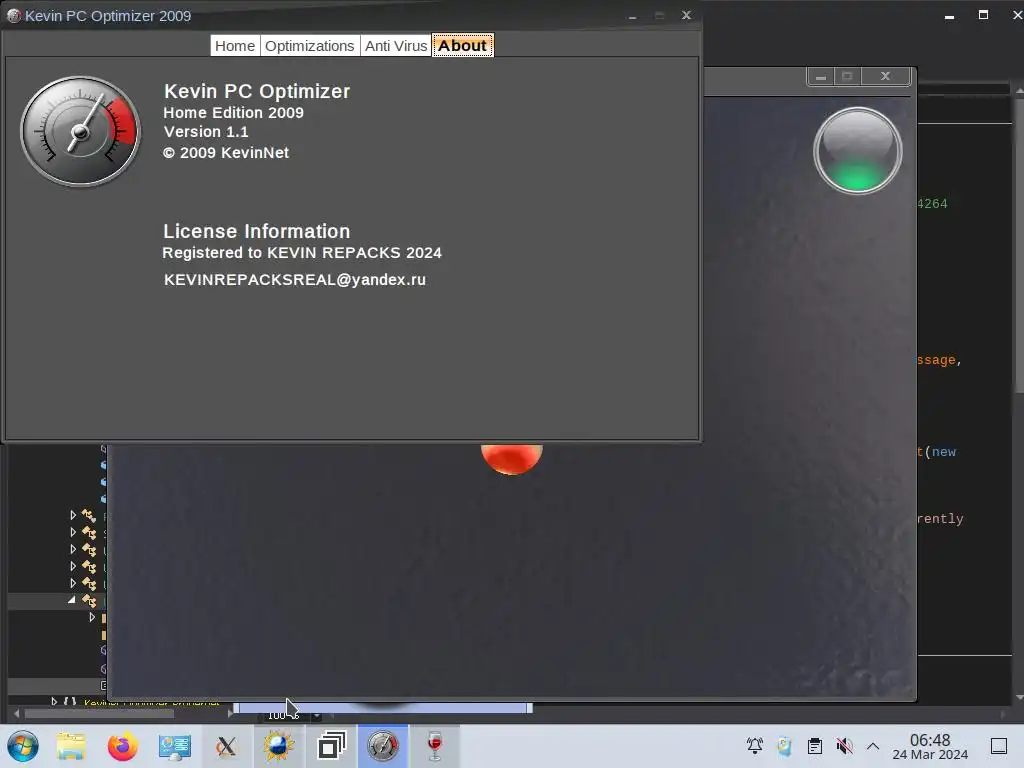This screenshot has width=1024, height=768.
Task: Collapse the expanded tree node in the IDE
Action: pos(72,600)
